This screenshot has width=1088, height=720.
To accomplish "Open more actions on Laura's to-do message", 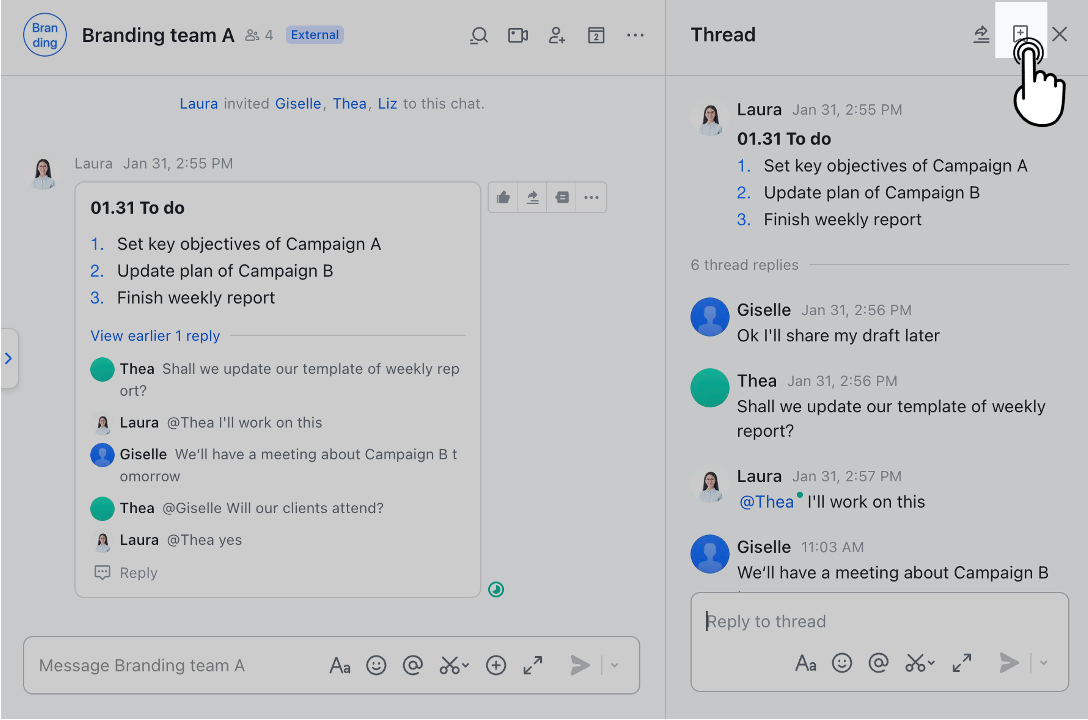I will coord(591,197).
